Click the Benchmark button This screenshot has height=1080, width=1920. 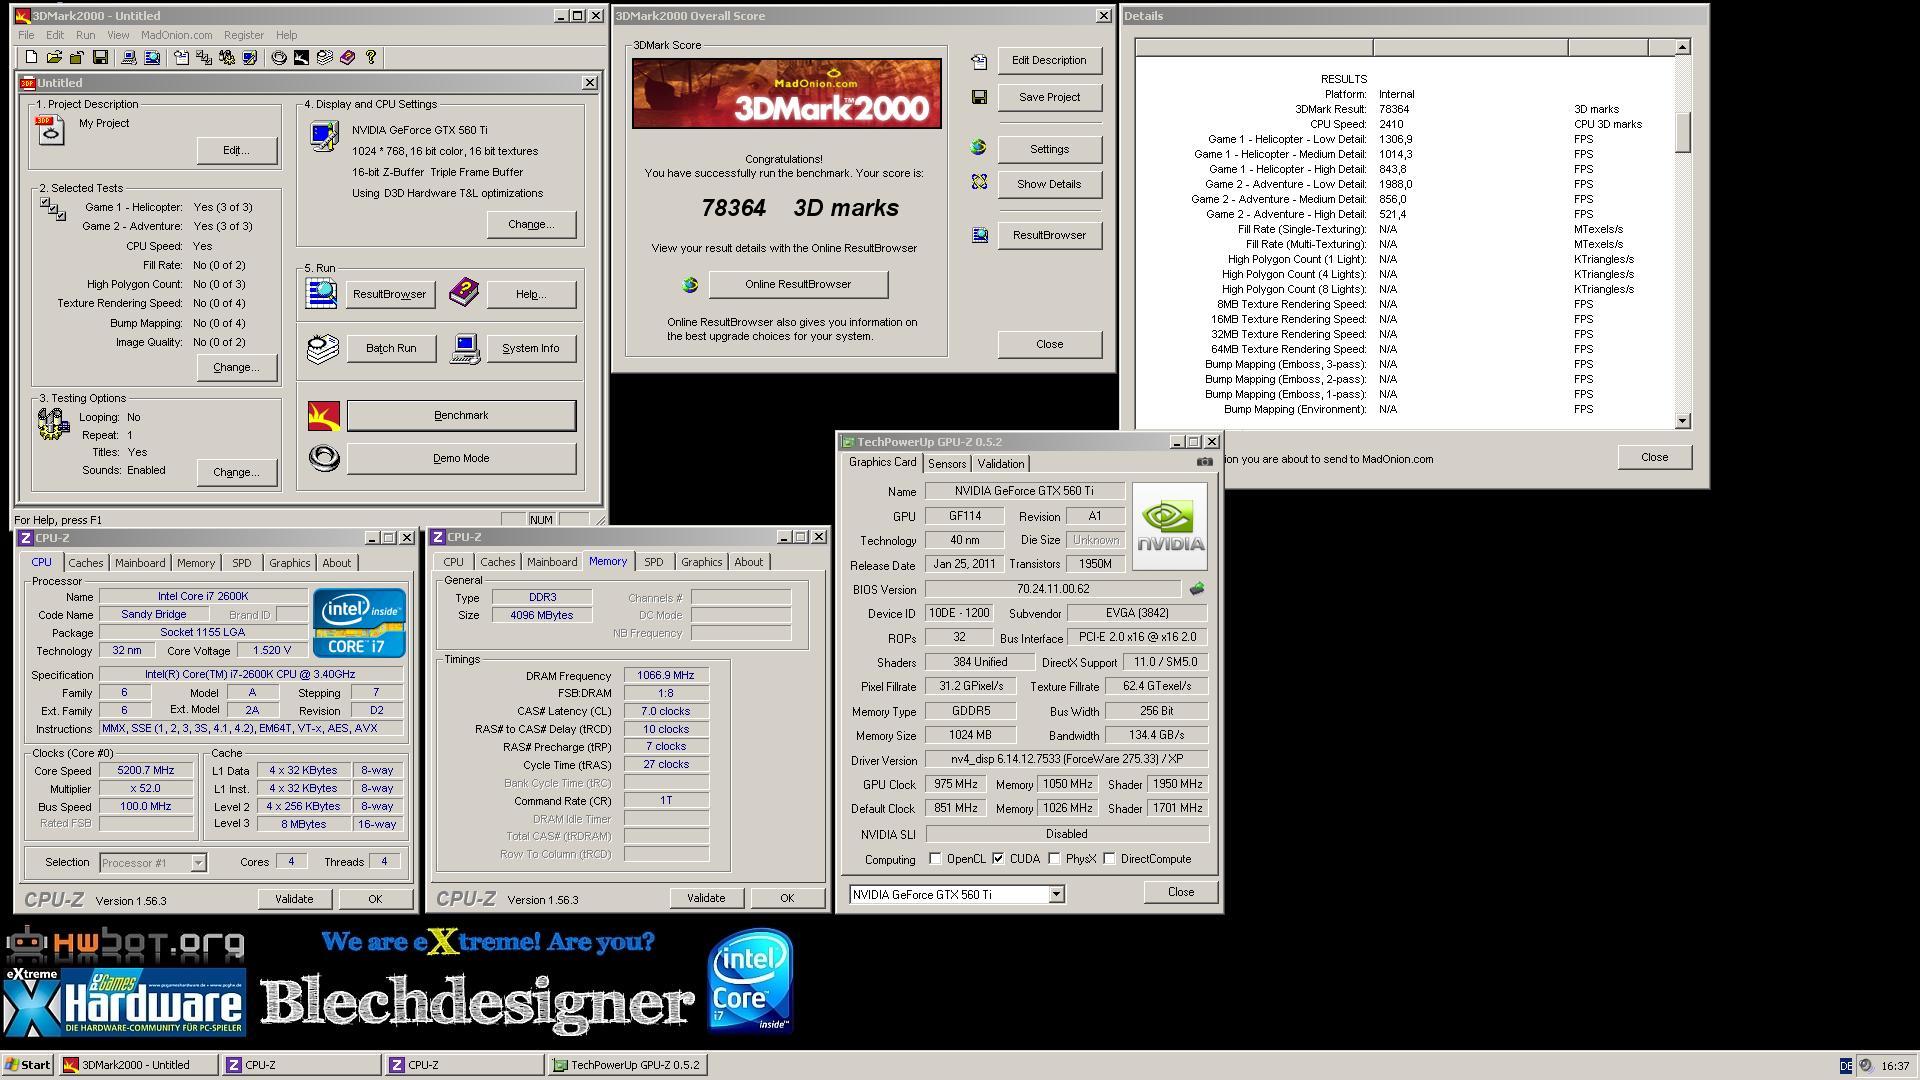[461, 415]
